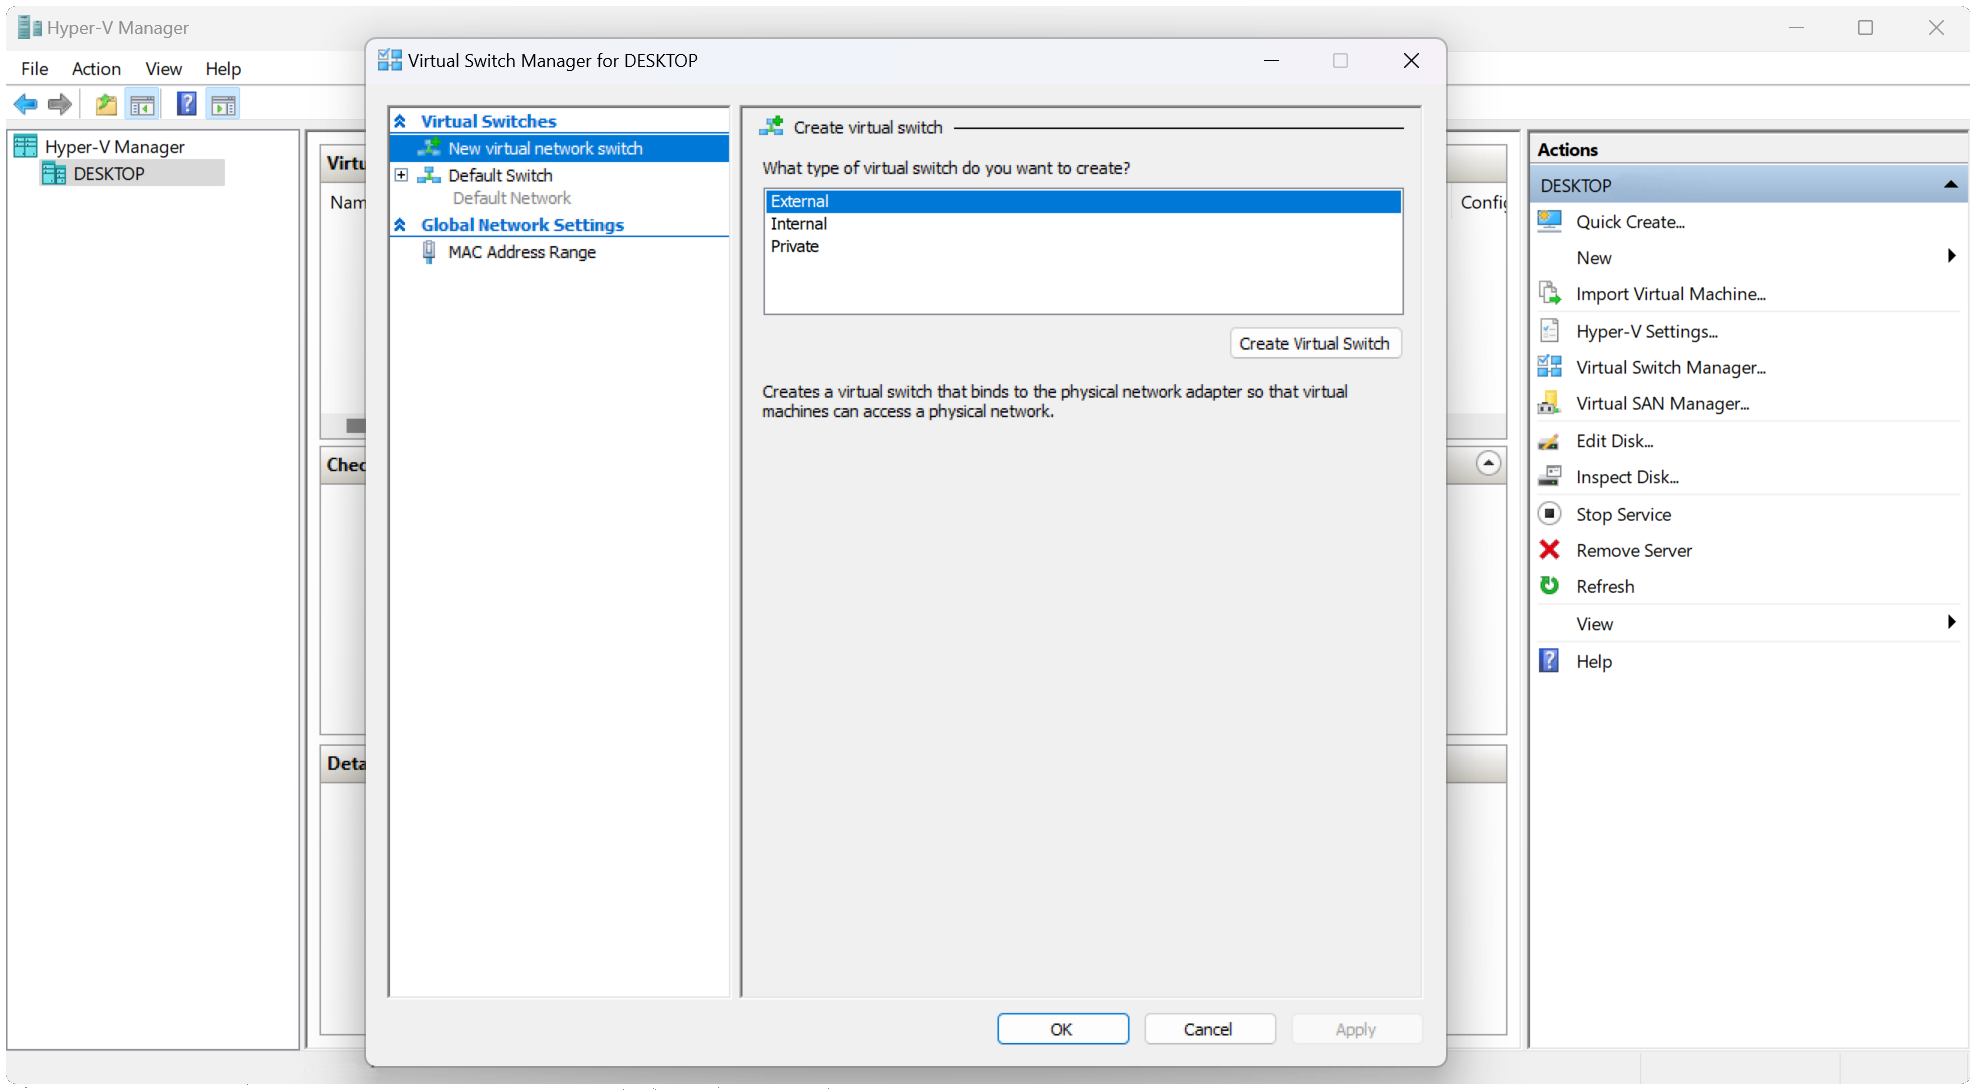Viewport: 1978px width, 1091px height.
Task: Click the Stop Service icon
Action: [x=1549, y=514]
